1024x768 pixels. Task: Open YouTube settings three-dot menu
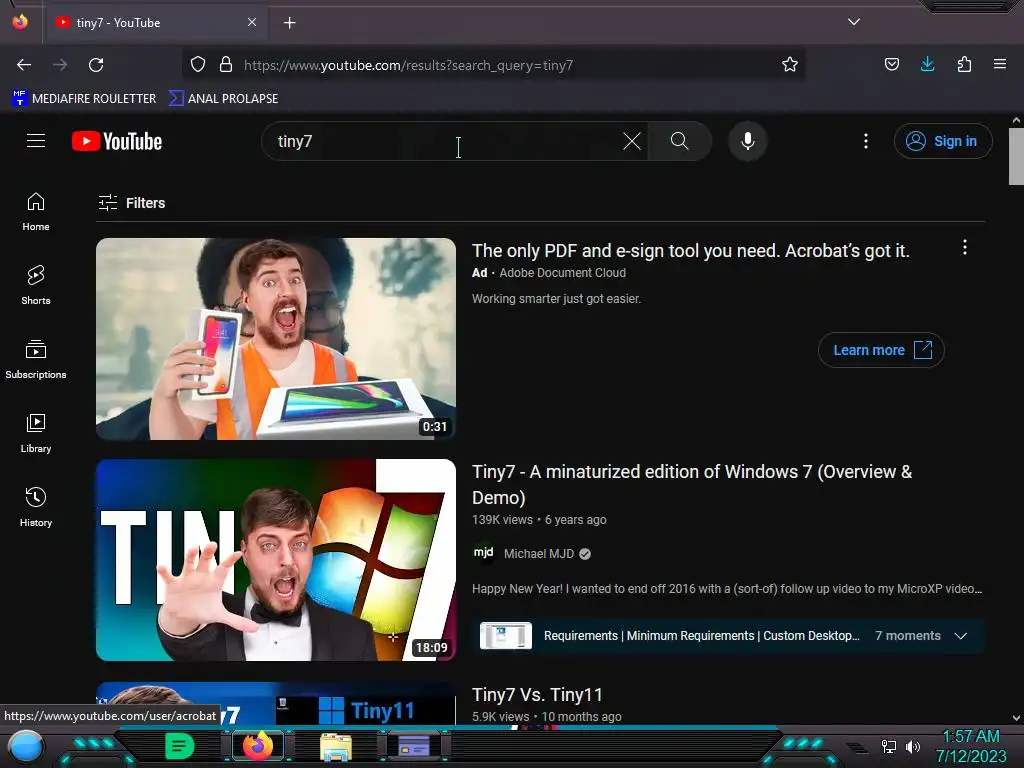[866, 141]
